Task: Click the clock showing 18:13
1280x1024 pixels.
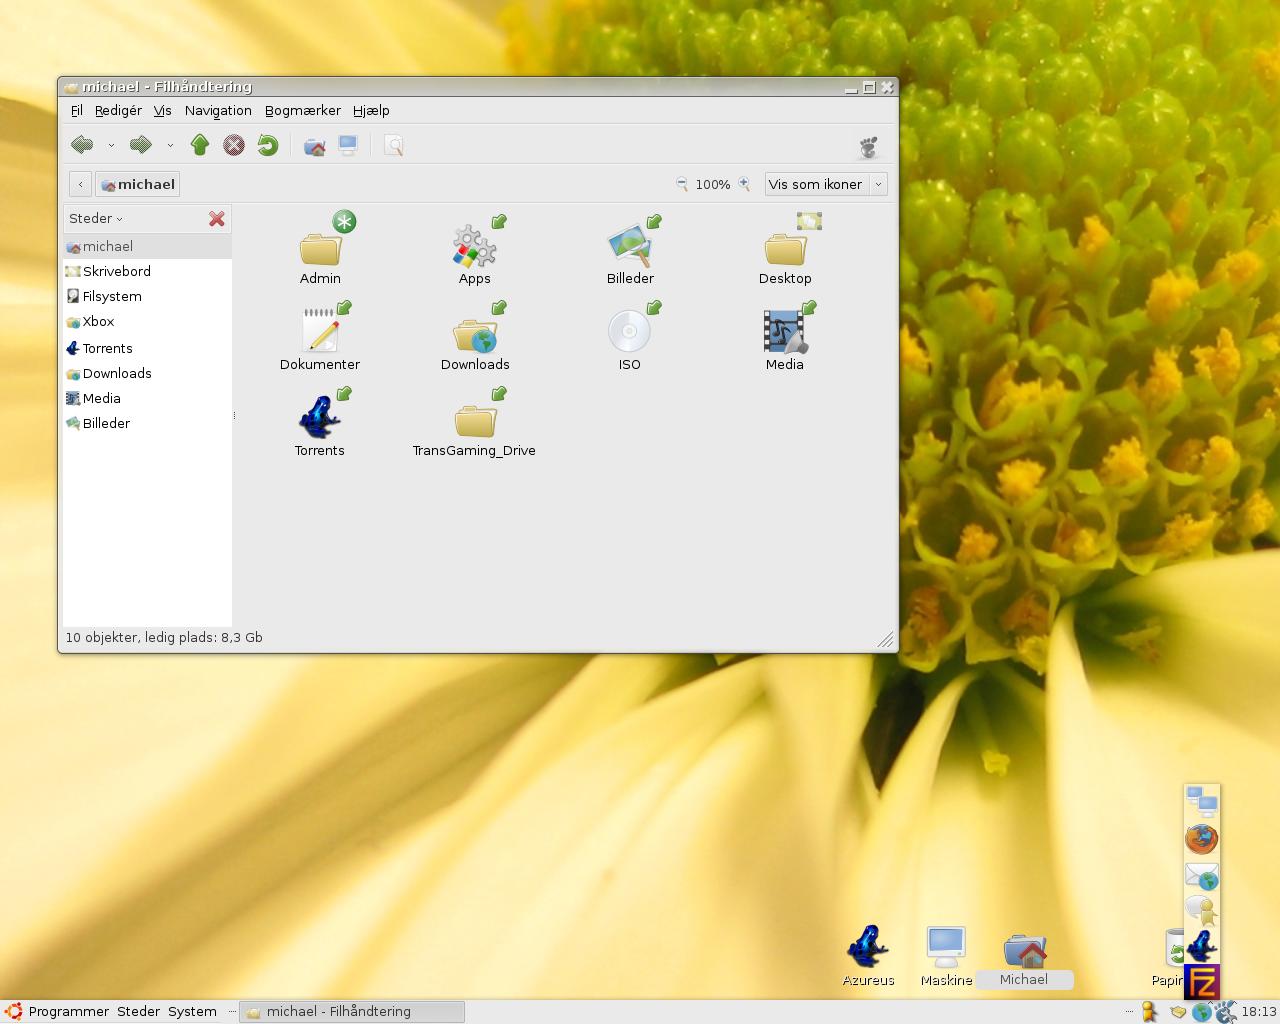Action: (x=1258, y=1011)
